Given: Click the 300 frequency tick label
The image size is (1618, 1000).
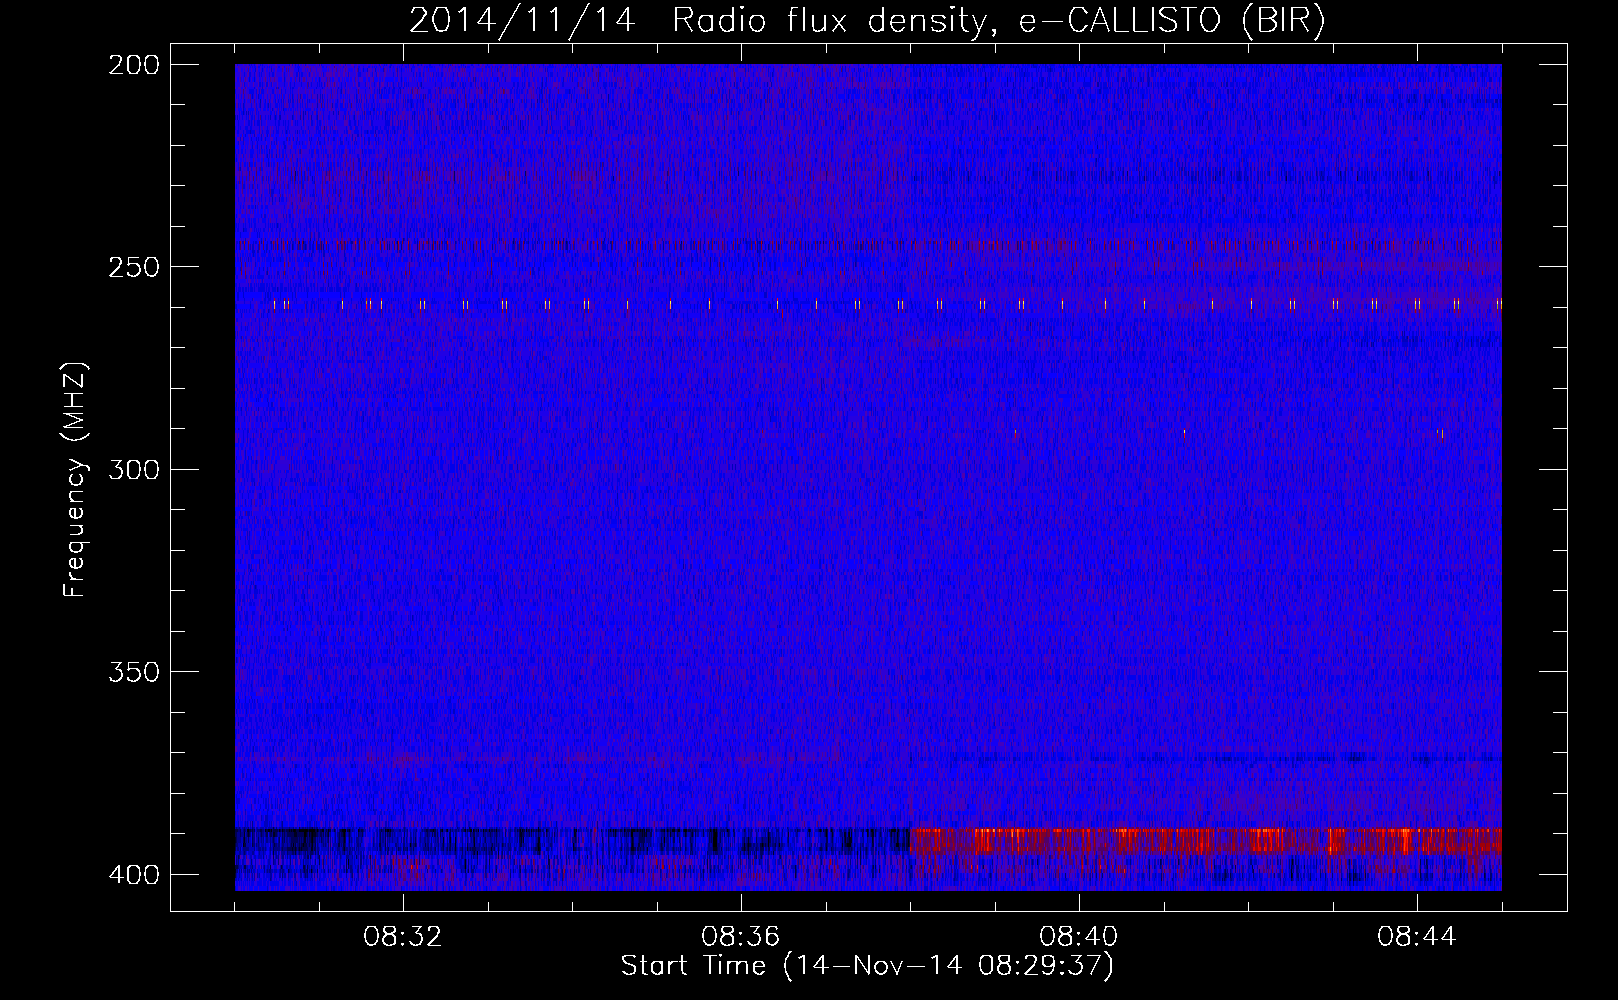Looking at the screenshot, I should (132, 469).
